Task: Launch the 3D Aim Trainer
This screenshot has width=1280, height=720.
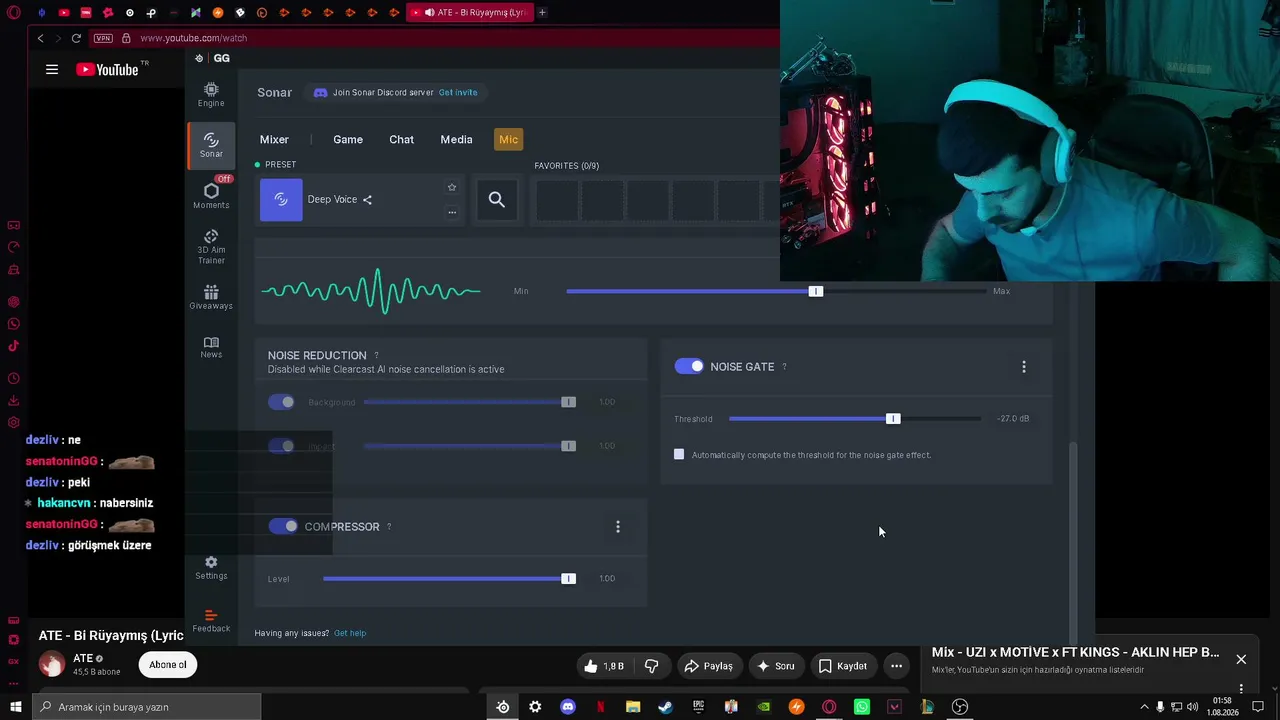Action: (x=211, y=248)
